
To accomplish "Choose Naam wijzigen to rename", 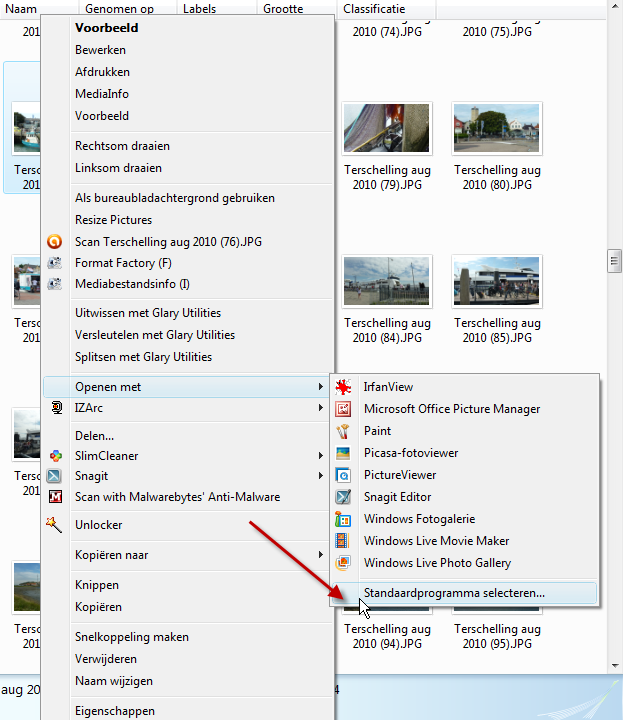I will [x=114, y=681].
